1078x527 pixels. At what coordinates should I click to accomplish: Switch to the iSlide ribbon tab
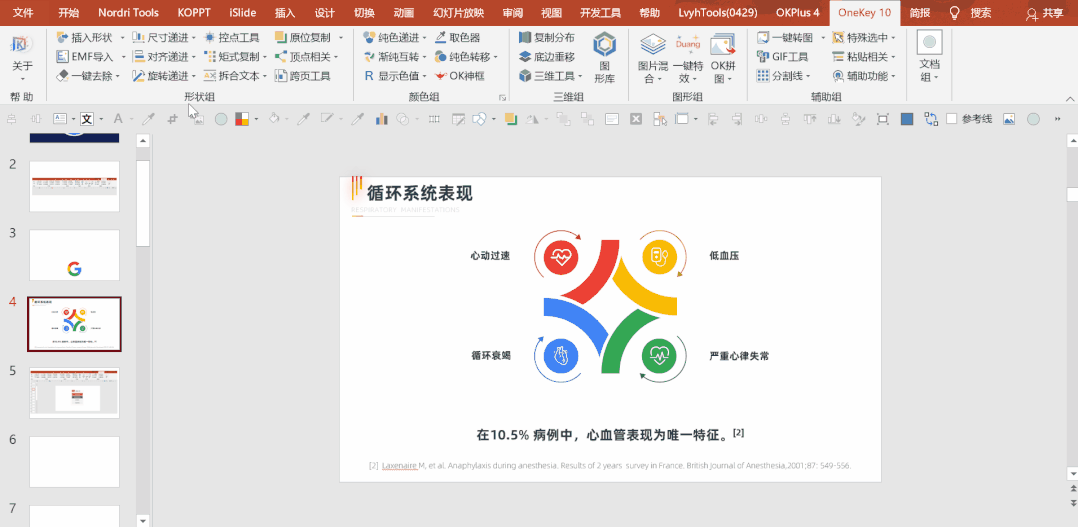point(243,12)
